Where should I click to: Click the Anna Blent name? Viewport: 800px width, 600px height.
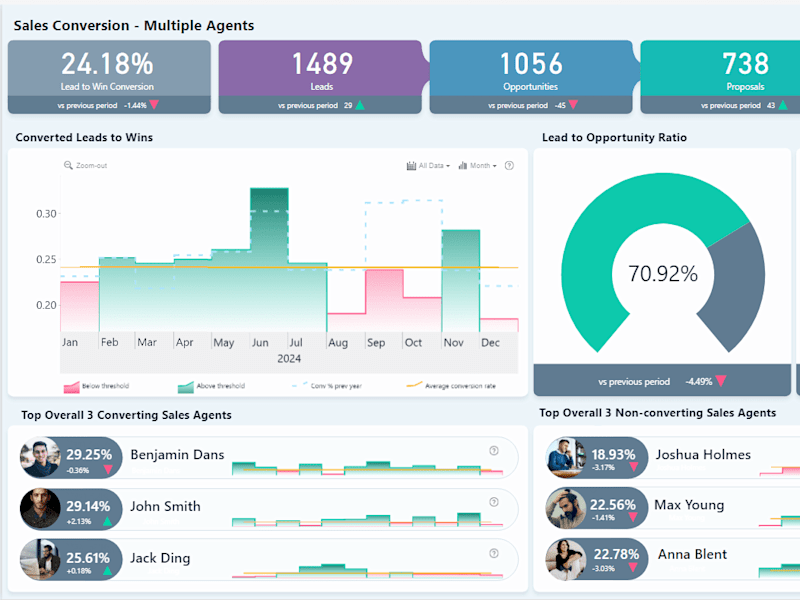click(692, 554)
